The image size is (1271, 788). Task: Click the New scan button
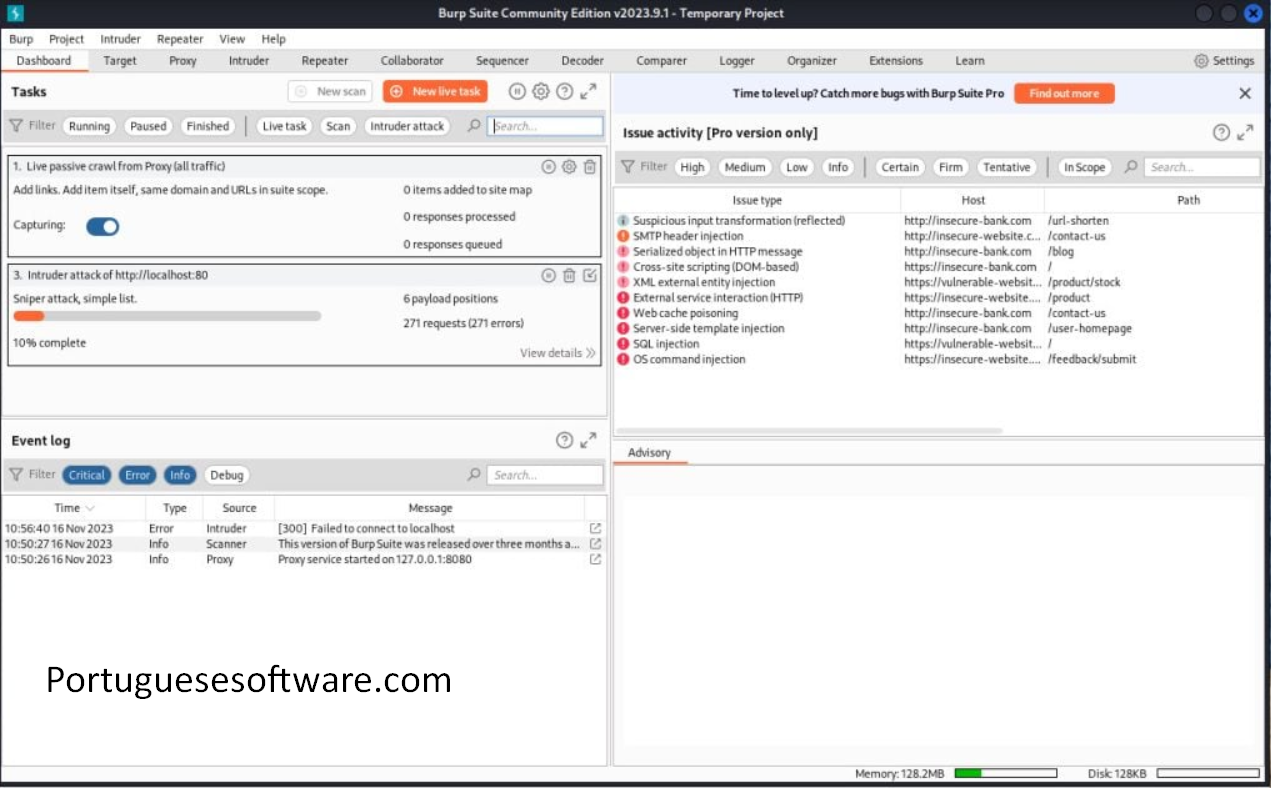pyautogui.click(x=330, y=91)
